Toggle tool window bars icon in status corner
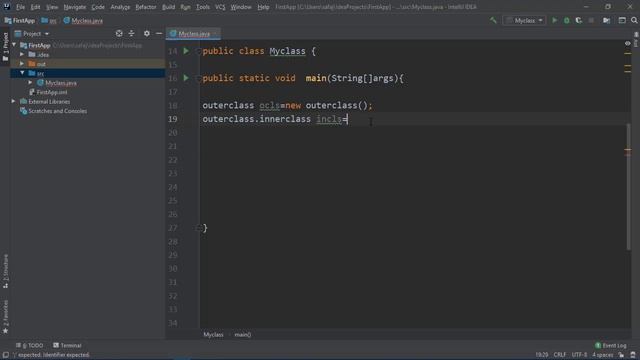The width and height of the screenshot is (640, 360). point(6,355)
